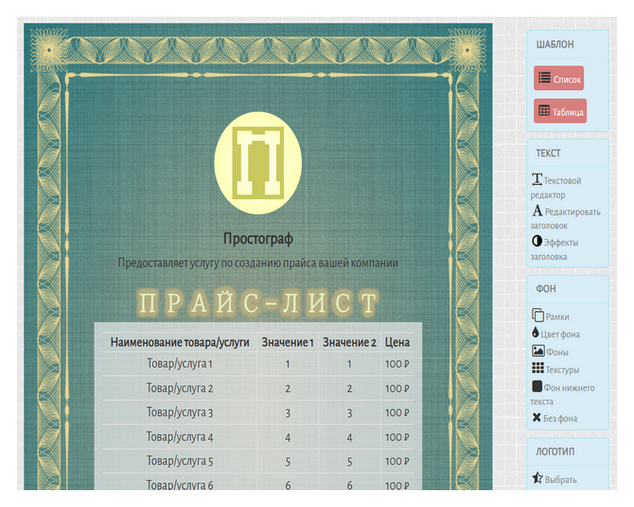
Task: Click the list icon in Список button
Action: click(x=544, y=78)
